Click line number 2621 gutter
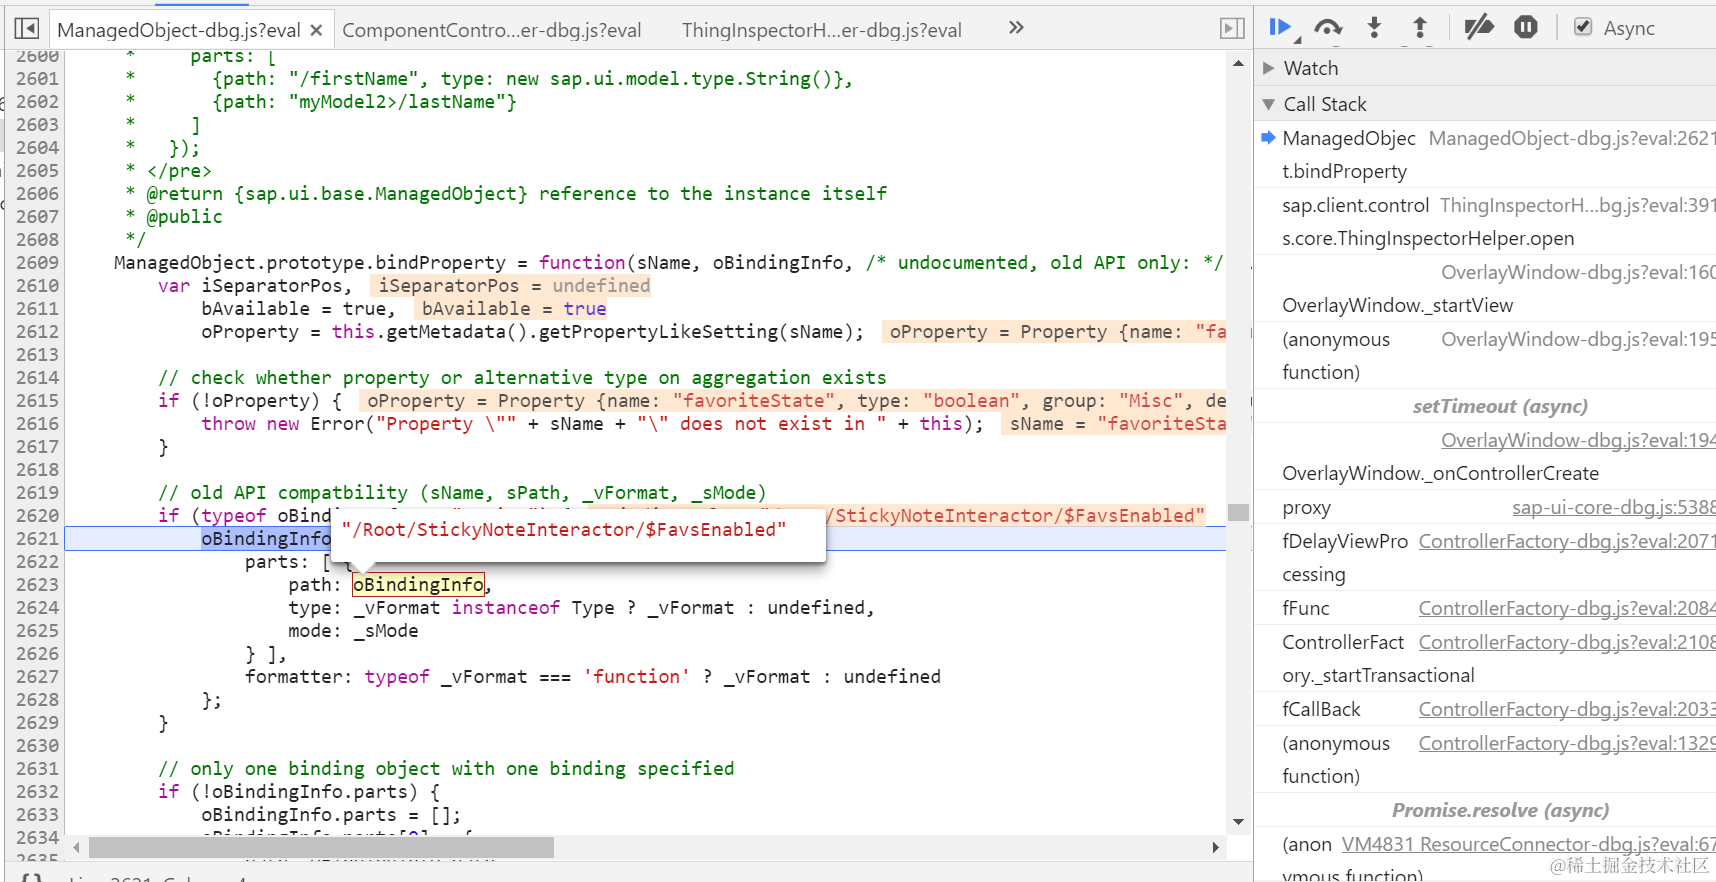This screenshot has width=1716, height=882. pyautogui.click(x=37, y=538)
